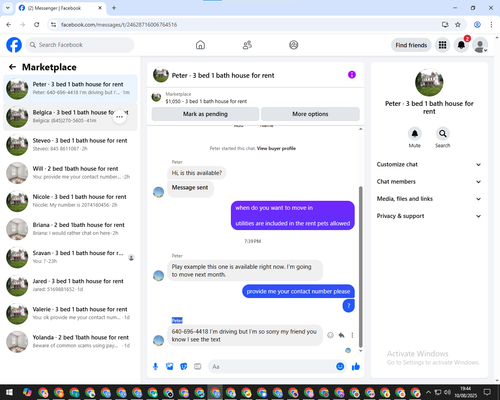500x400 pixels.
Task: Bookmark this page with star icon
Action: tap(458, 25)
